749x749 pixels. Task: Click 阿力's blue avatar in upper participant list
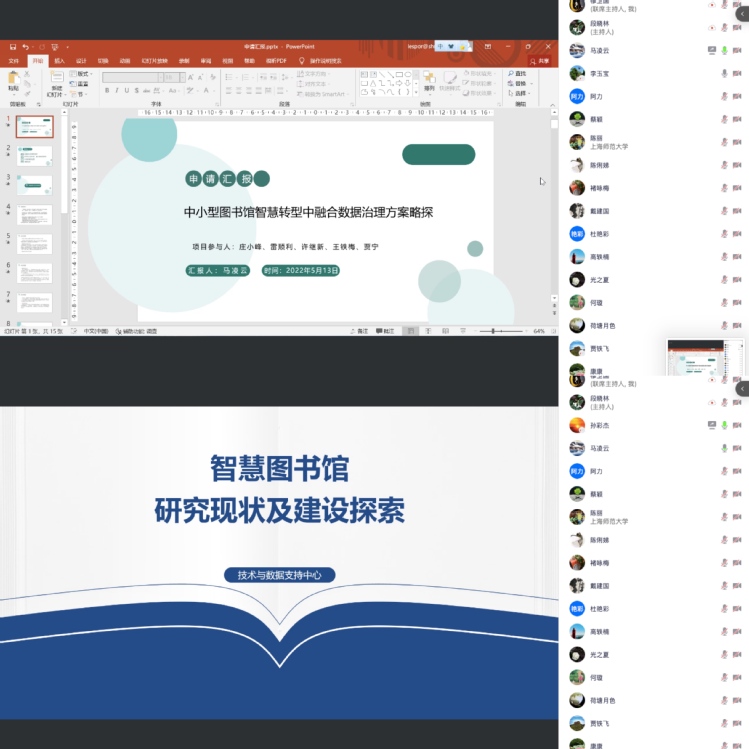click(577, 96)
